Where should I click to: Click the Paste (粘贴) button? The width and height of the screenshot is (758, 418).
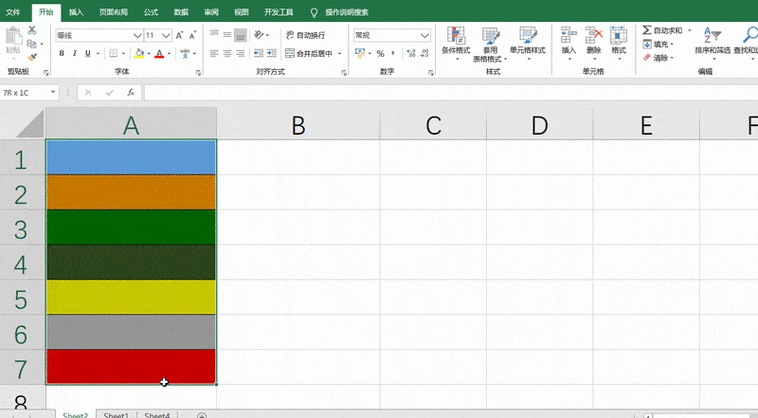(13, 41)
